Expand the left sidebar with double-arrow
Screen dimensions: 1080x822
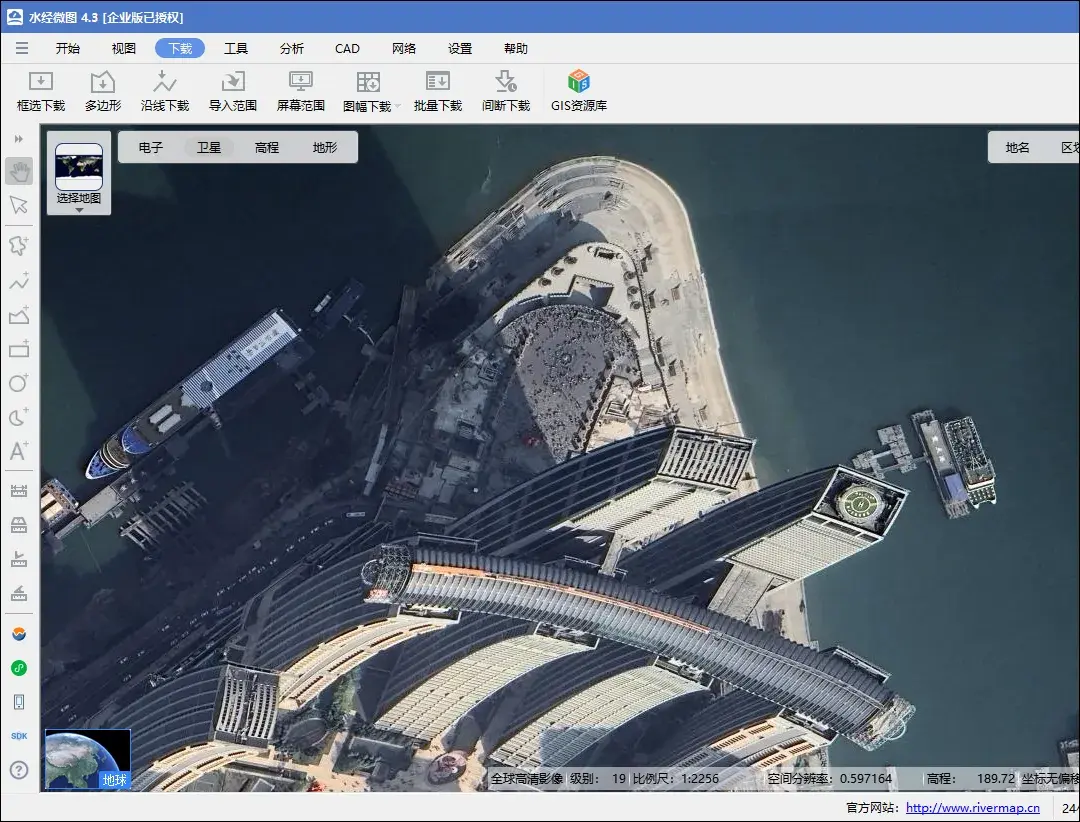click(x=19, y=139)
